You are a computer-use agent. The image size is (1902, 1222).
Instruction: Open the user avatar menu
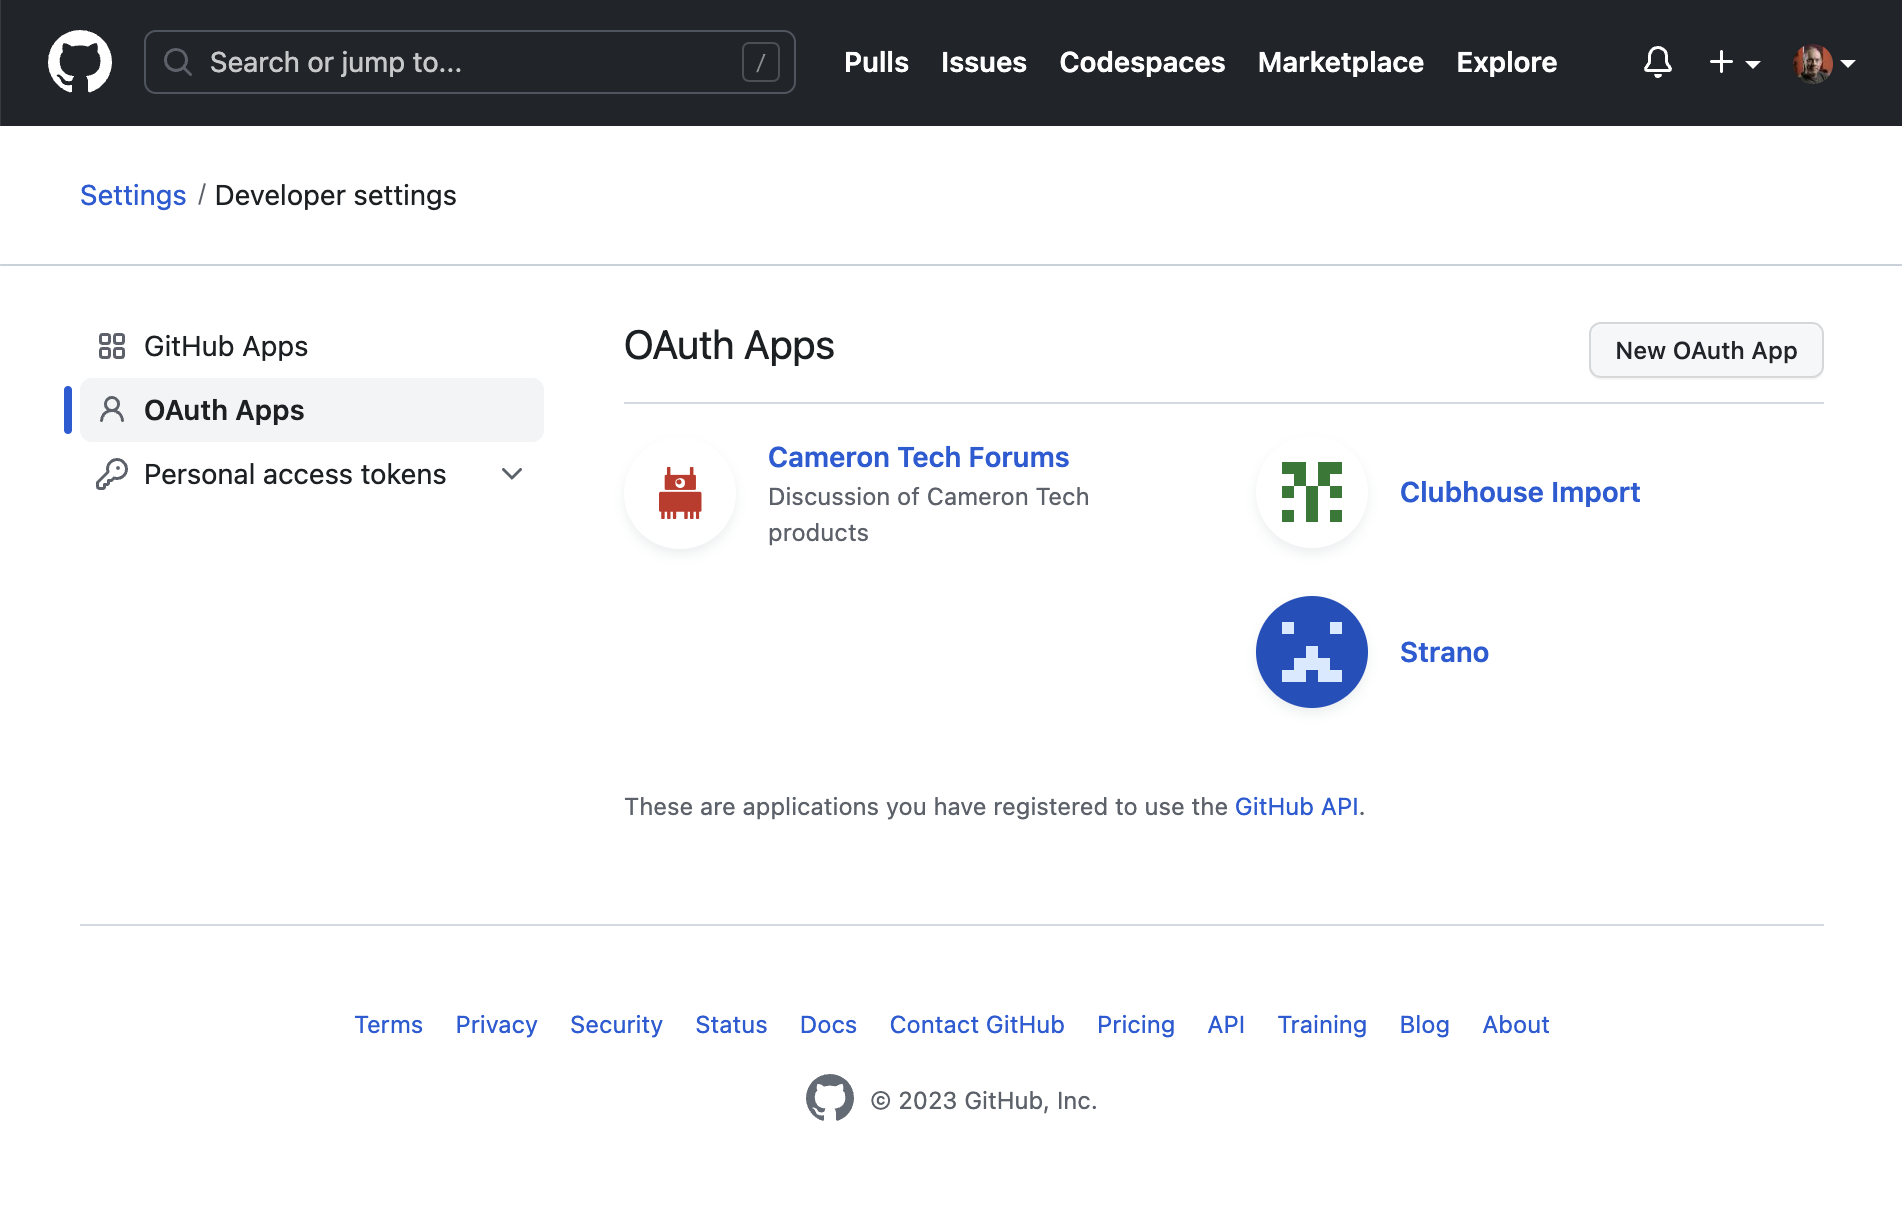pos(1825,63)
